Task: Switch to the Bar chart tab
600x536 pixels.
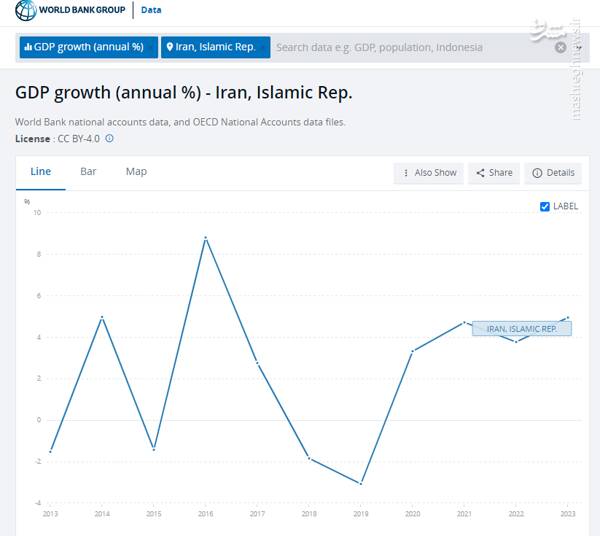Action: [x=88, y=171]
